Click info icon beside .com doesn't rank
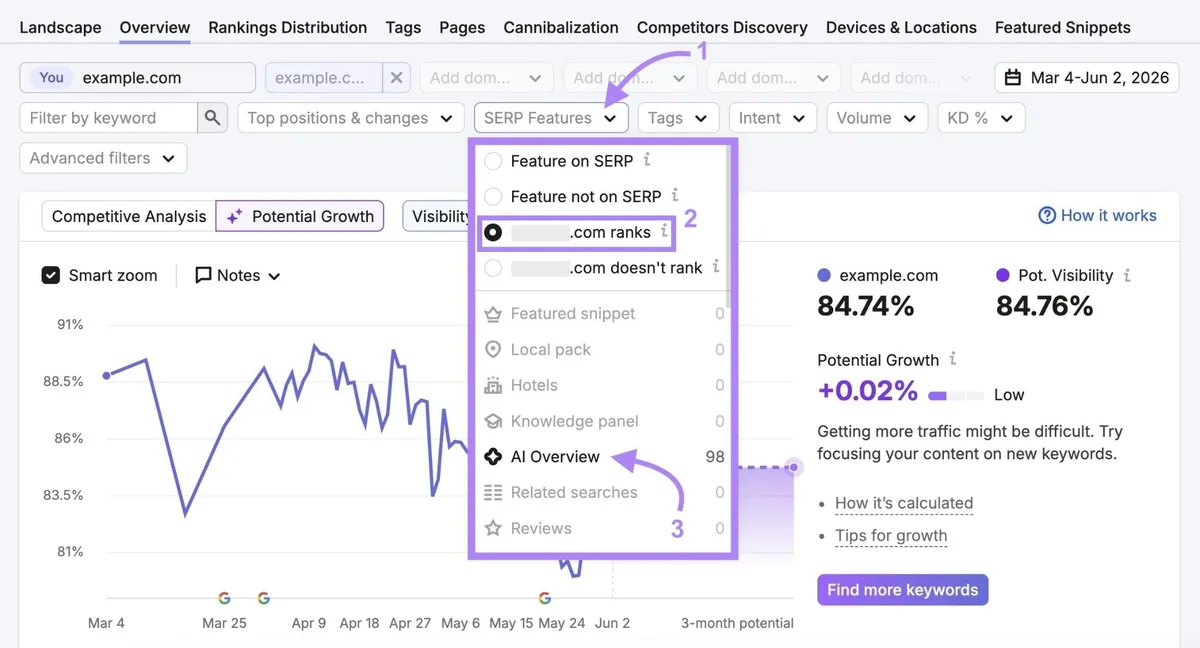 (x=716, y=267)
